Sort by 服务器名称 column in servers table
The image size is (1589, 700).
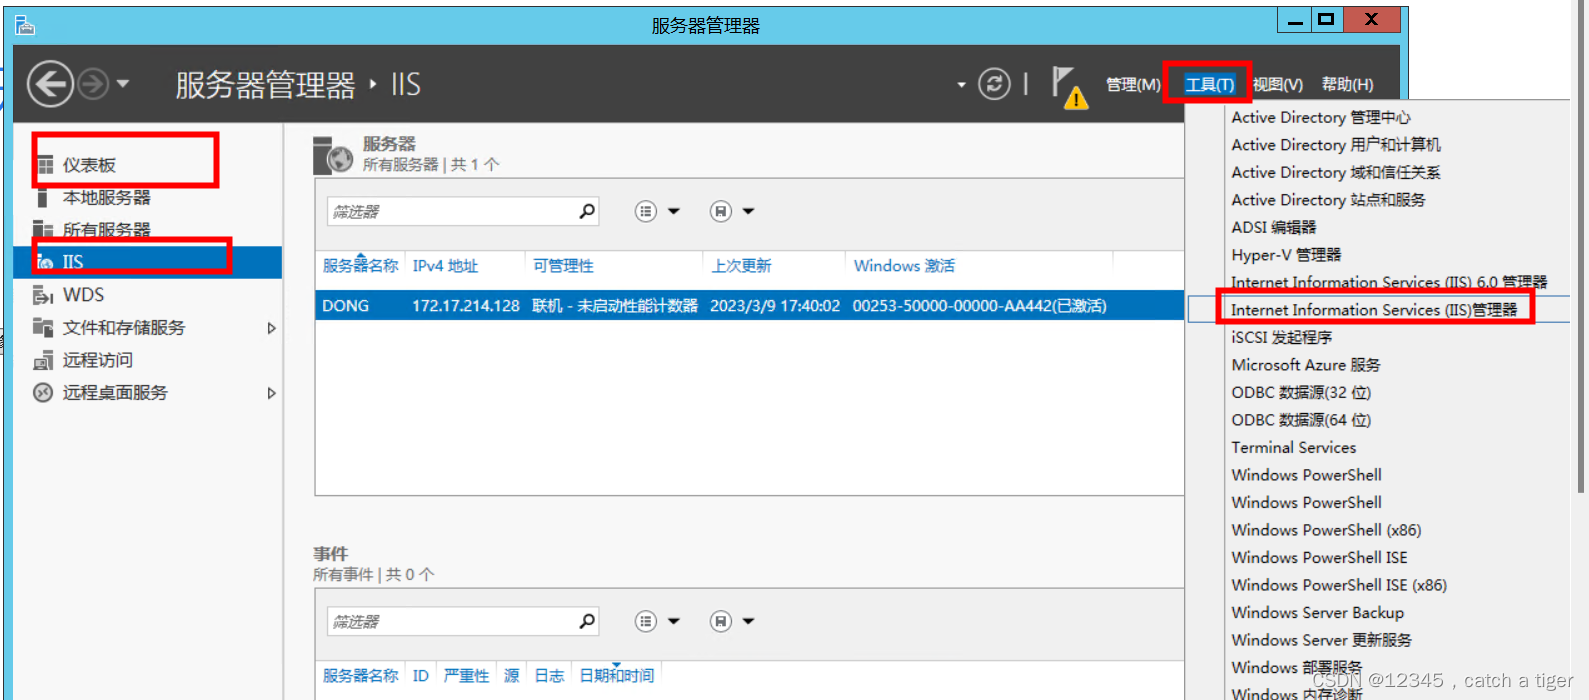pos(360,266)
